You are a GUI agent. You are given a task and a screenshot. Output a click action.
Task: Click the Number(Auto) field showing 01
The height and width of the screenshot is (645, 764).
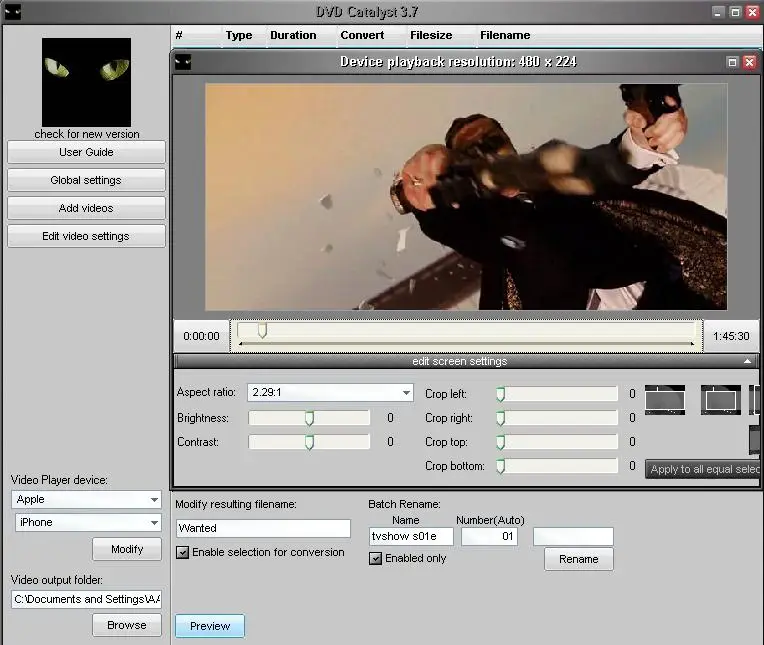(489, 536)
